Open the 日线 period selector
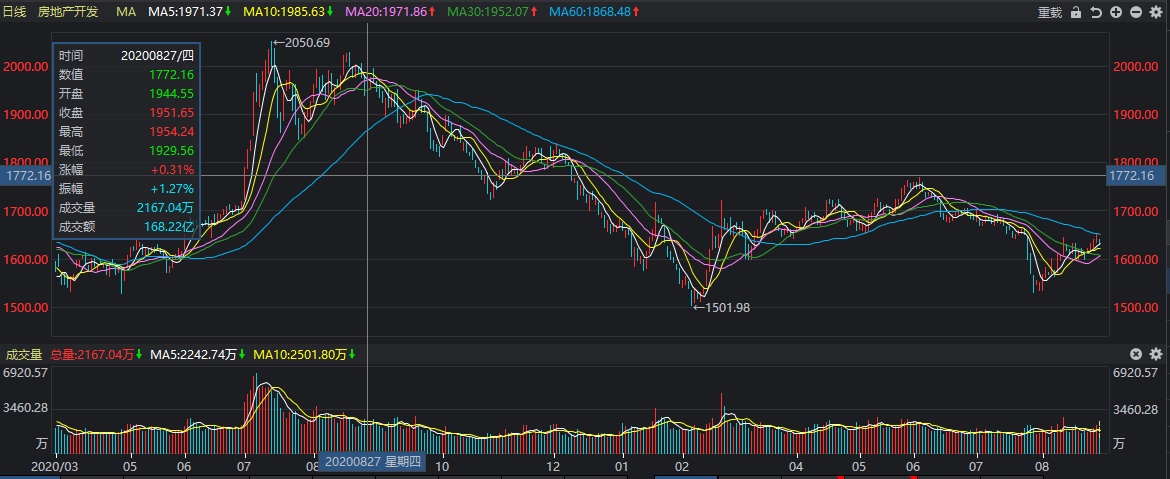The height and width of the screenshot is (479, 1170). click(14, 12)
